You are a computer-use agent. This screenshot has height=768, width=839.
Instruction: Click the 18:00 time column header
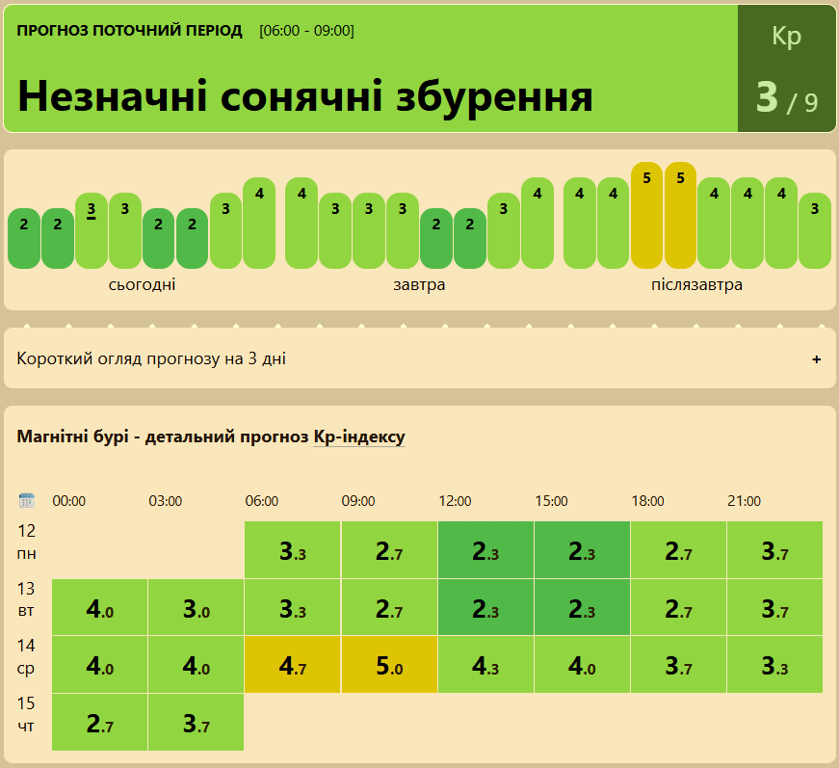[647, 501]
